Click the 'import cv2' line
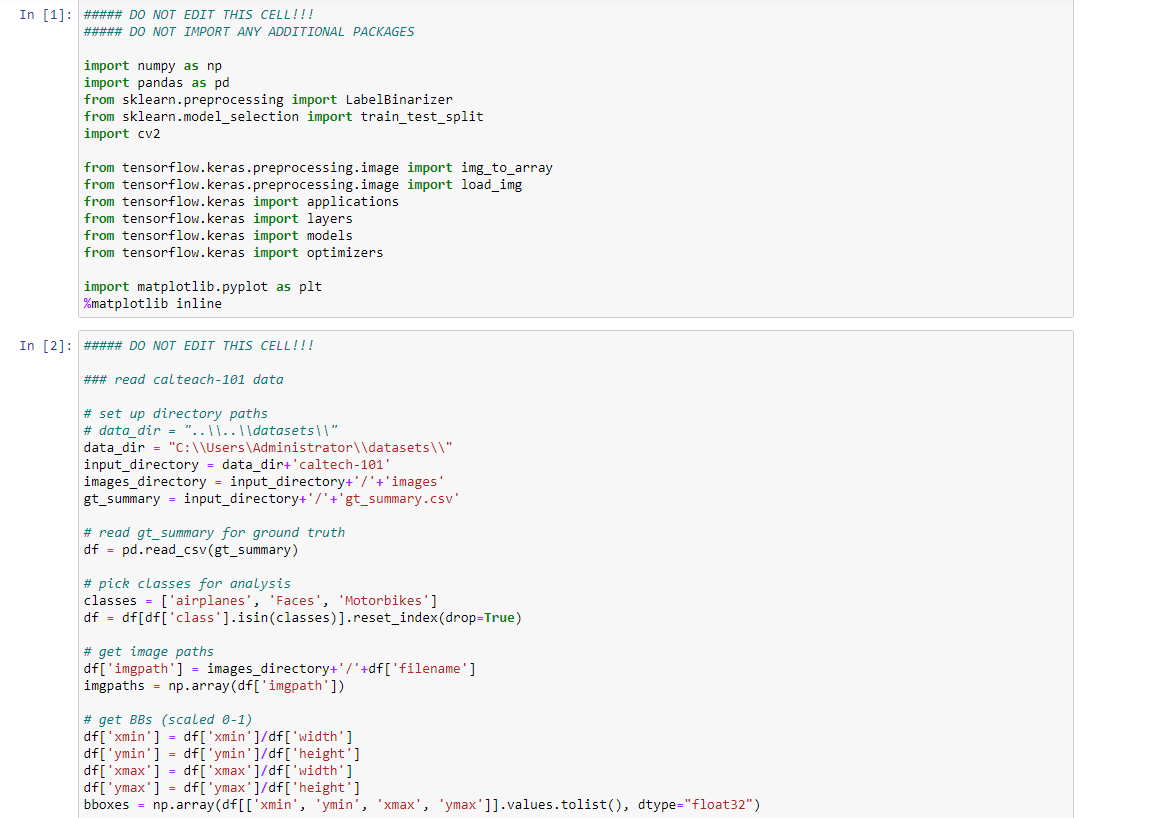The image size is (1152, 818). (122, 133)
